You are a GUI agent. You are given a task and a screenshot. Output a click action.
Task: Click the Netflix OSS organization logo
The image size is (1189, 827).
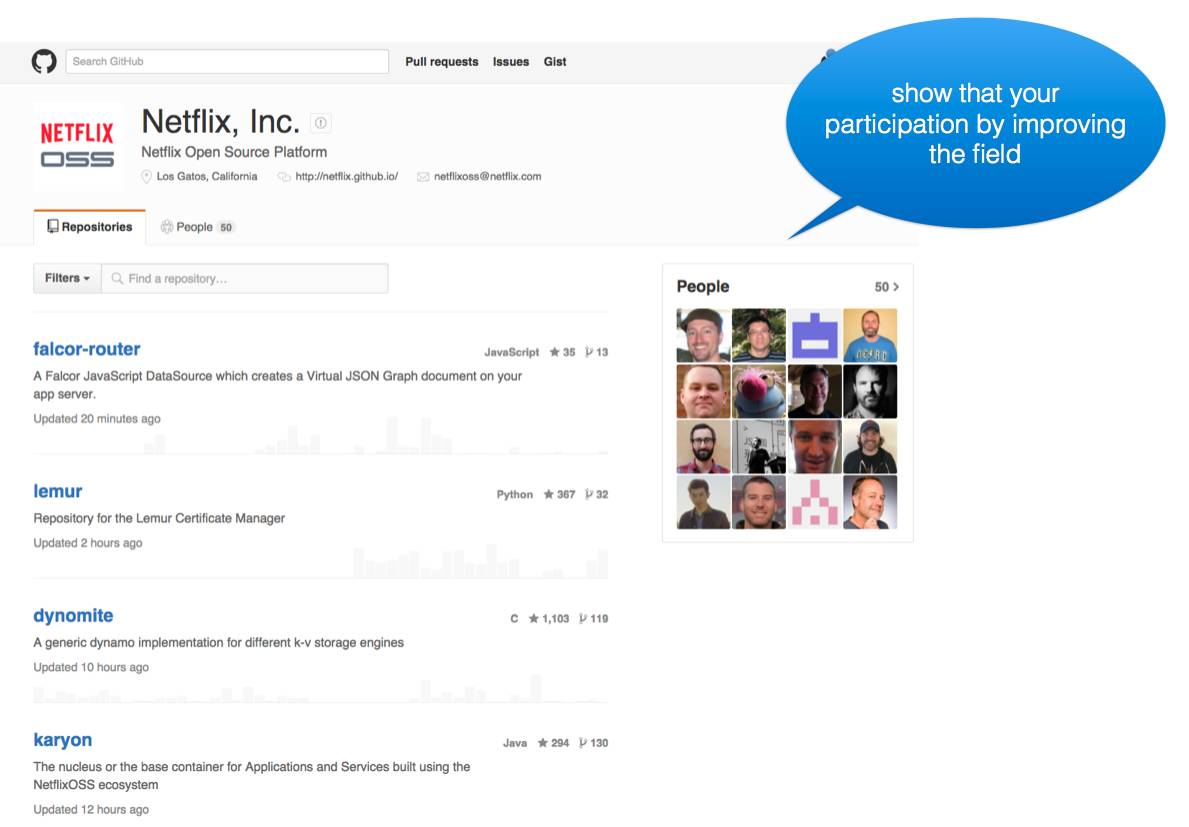point(77,146)
